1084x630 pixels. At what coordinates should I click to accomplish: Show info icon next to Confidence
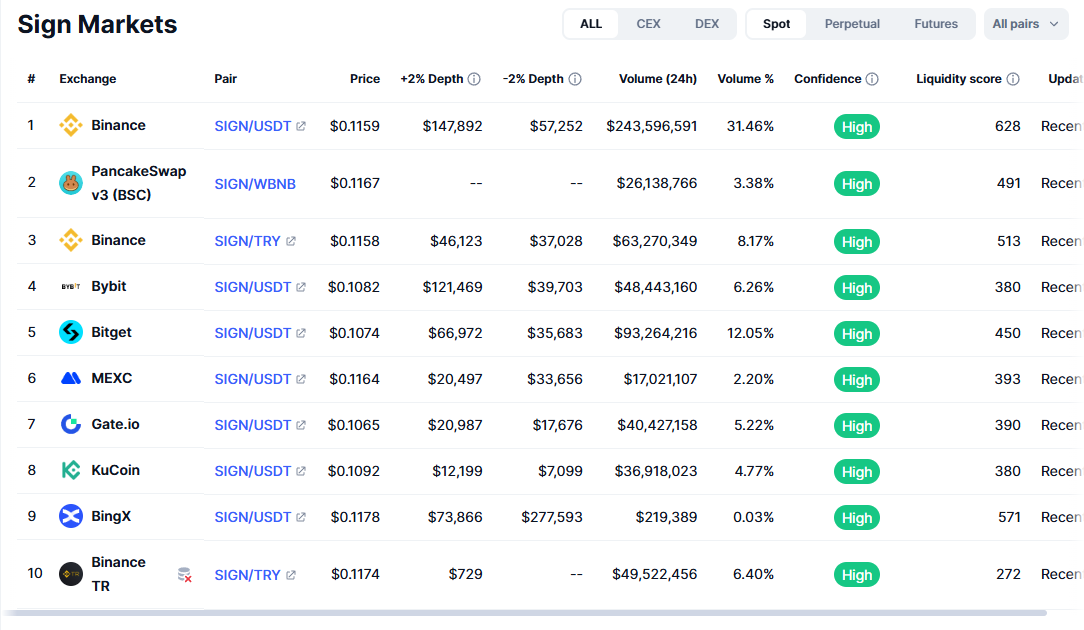(x=872, y=79)
